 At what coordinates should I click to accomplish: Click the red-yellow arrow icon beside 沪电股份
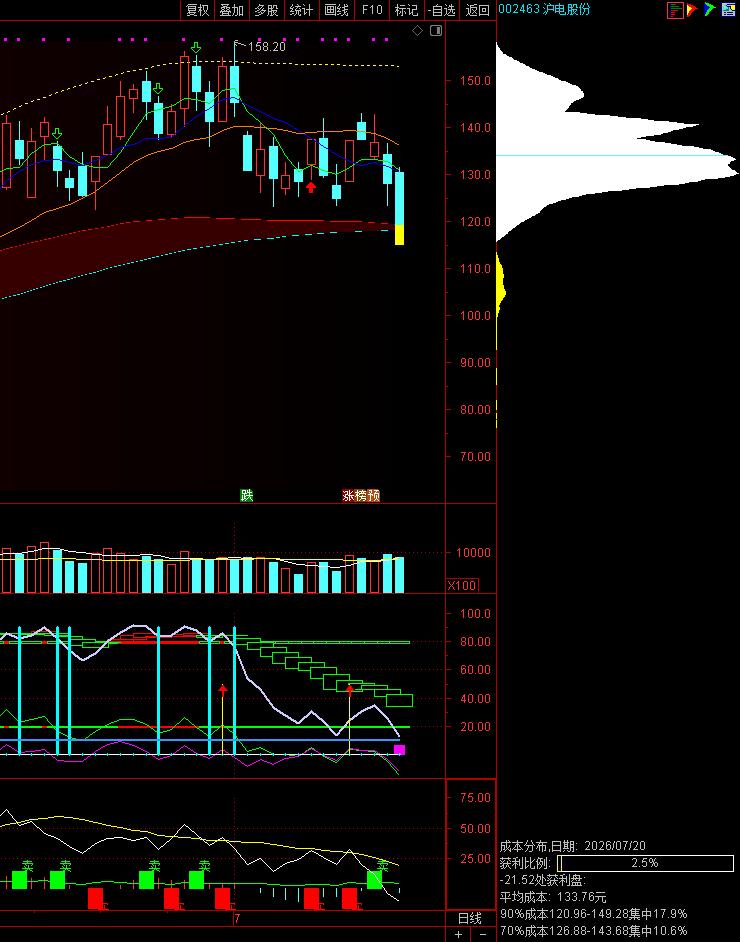tap(692, 10)
